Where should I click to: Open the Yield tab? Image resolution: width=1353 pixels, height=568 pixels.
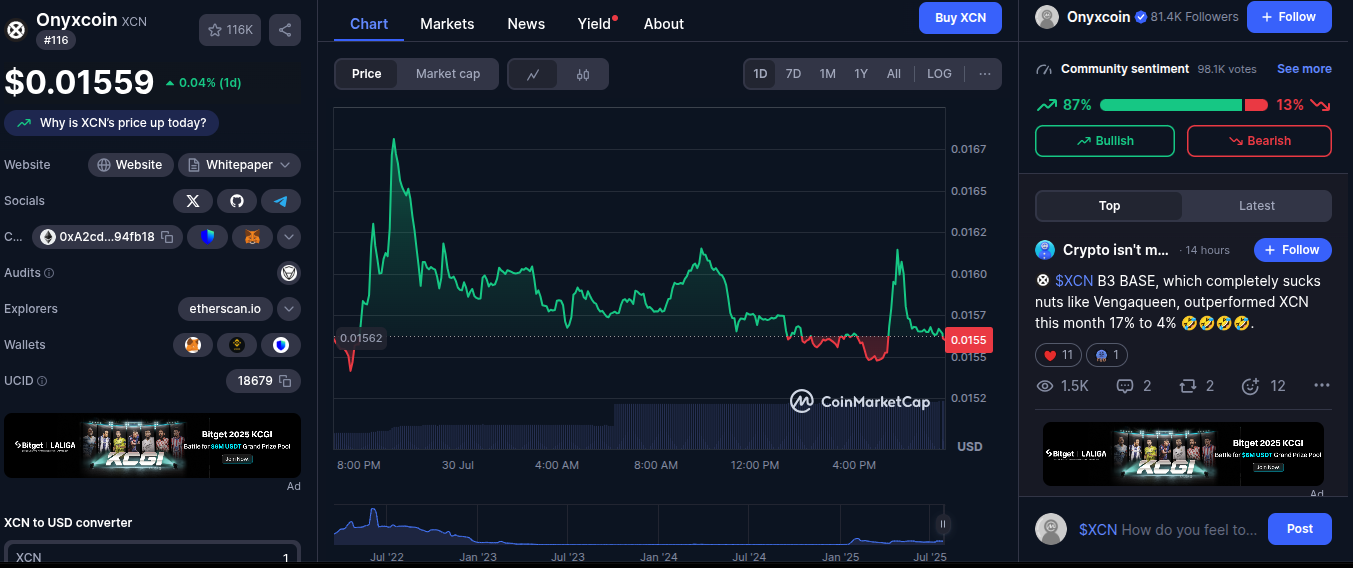(x=596, y=24)
